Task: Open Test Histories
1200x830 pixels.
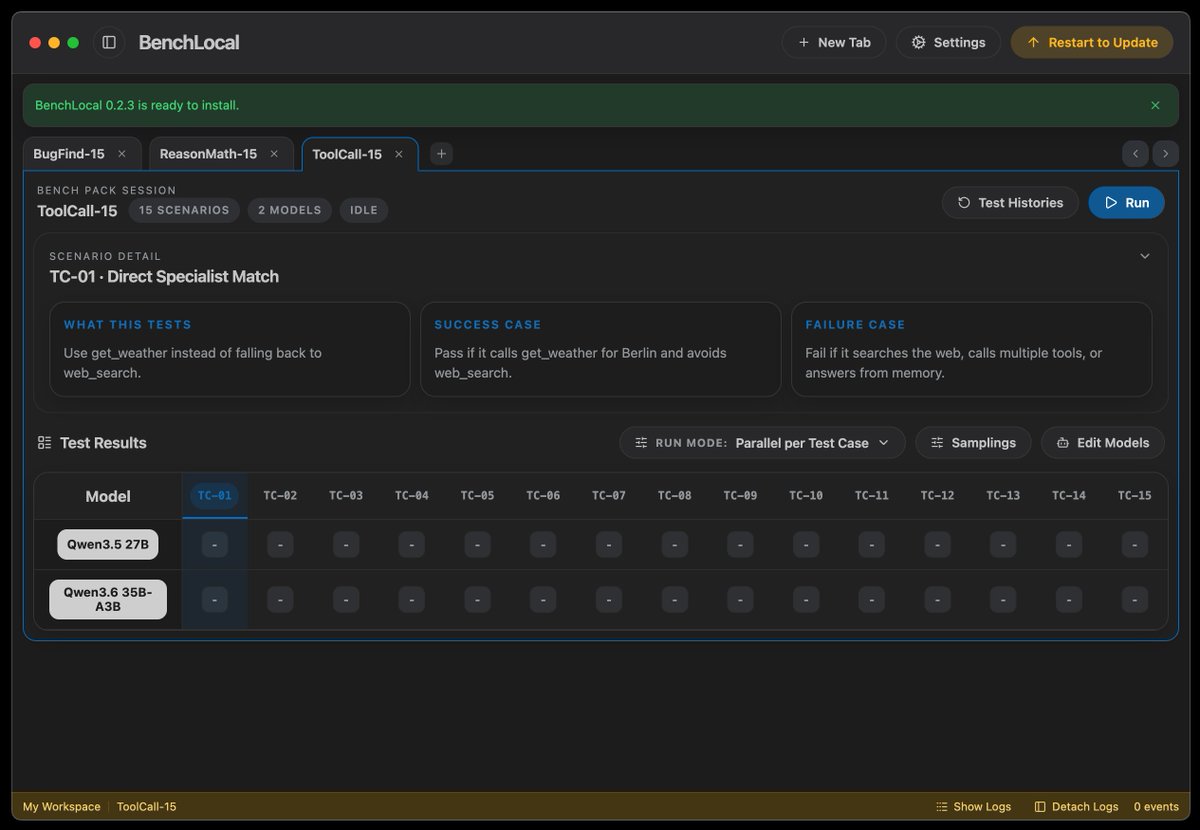Action: coord(1010,202)
